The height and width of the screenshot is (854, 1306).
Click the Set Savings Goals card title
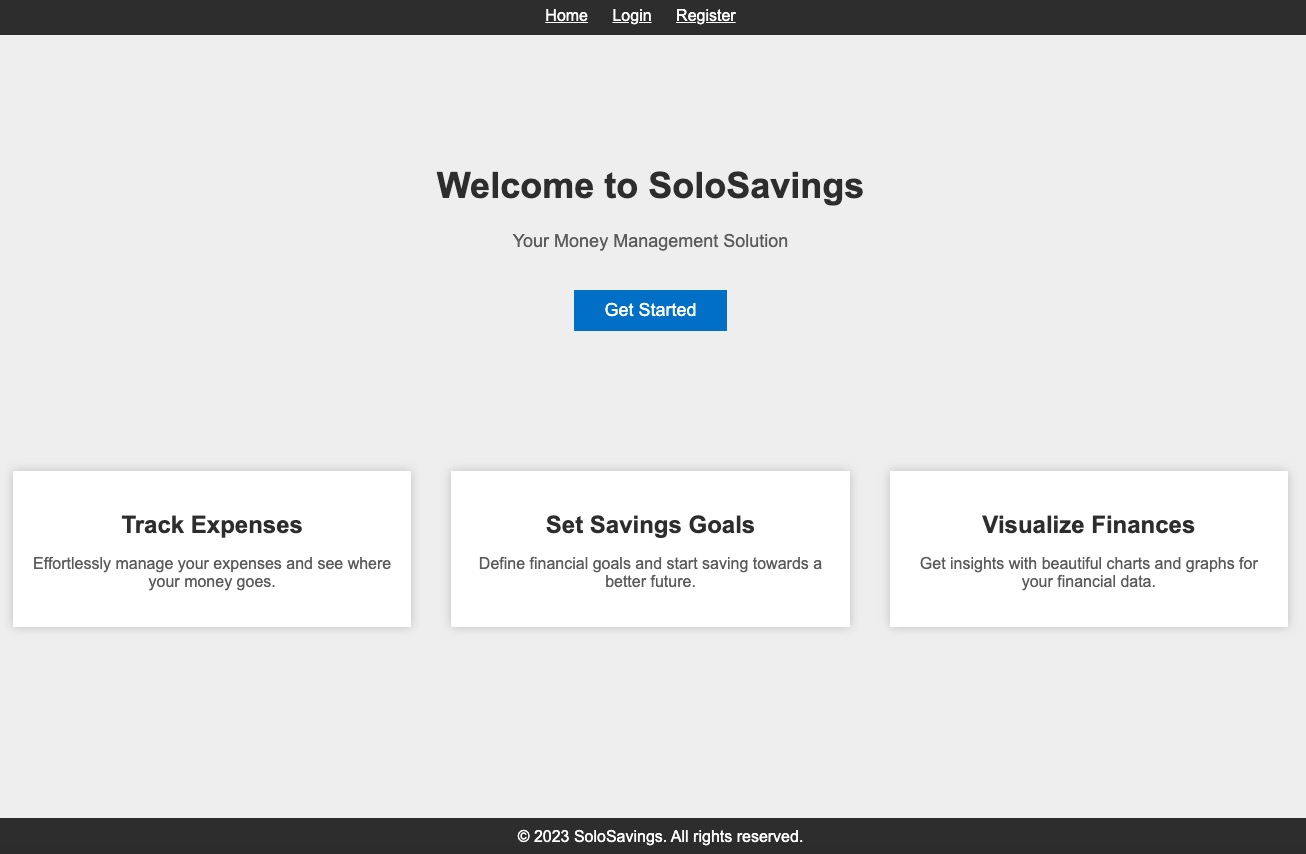tap(650, 524)
